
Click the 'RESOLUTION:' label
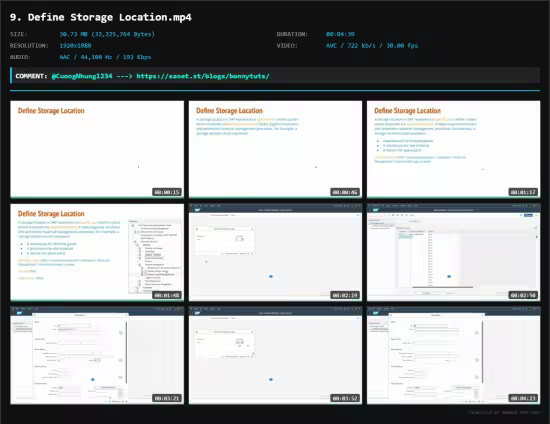(29, 46)
